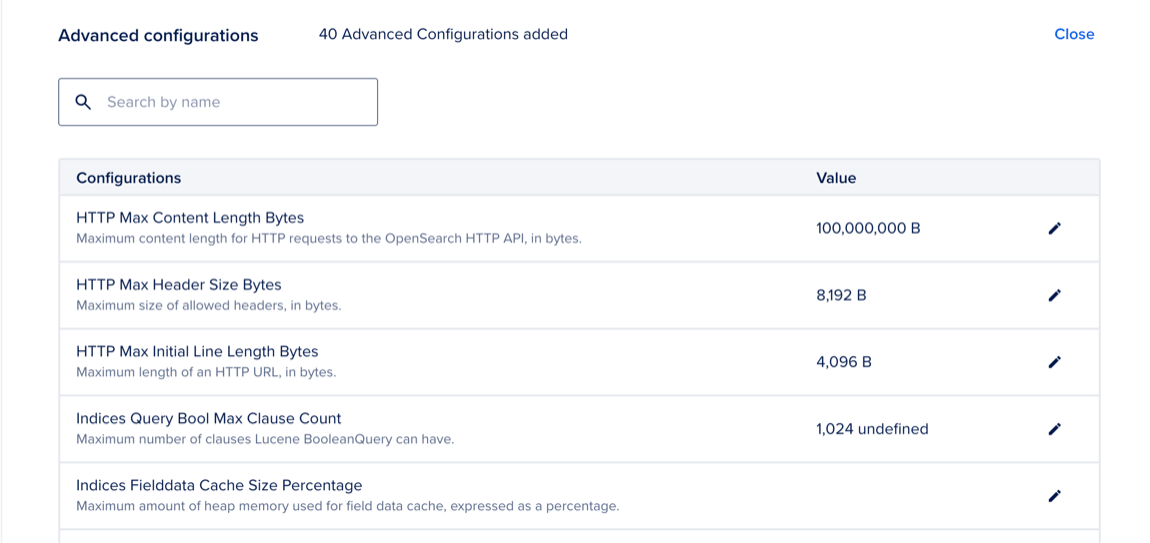This screenshot has width=1150, height=543.
Task: Click the Configurations column header
Action: coord(128,178)
